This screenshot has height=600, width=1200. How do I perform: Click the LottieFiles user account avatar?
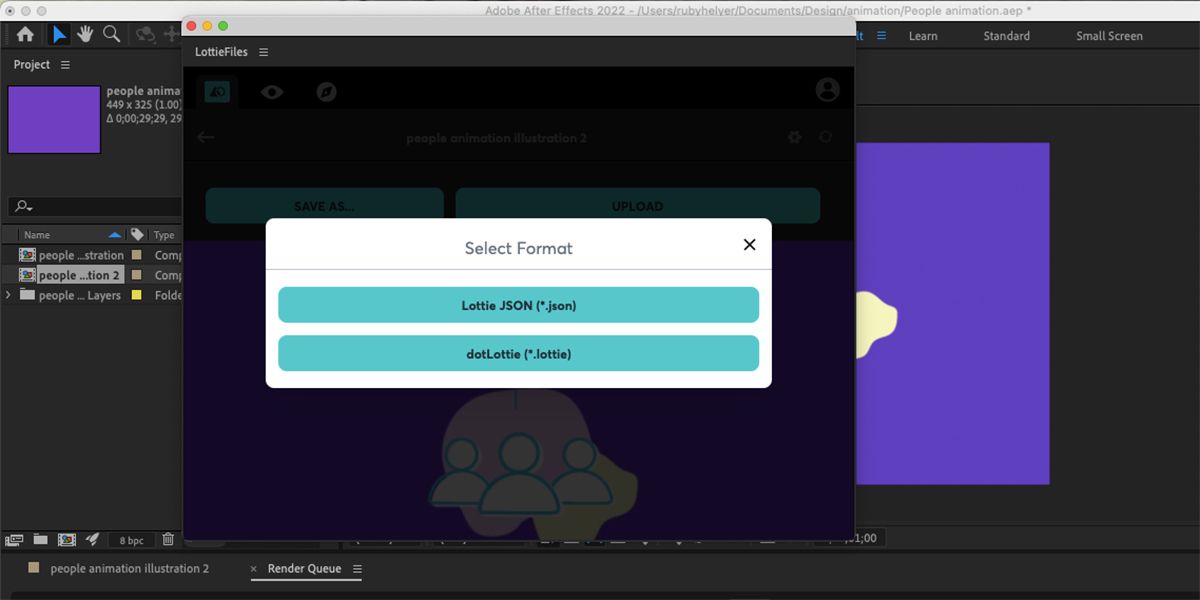pos(828,90)
